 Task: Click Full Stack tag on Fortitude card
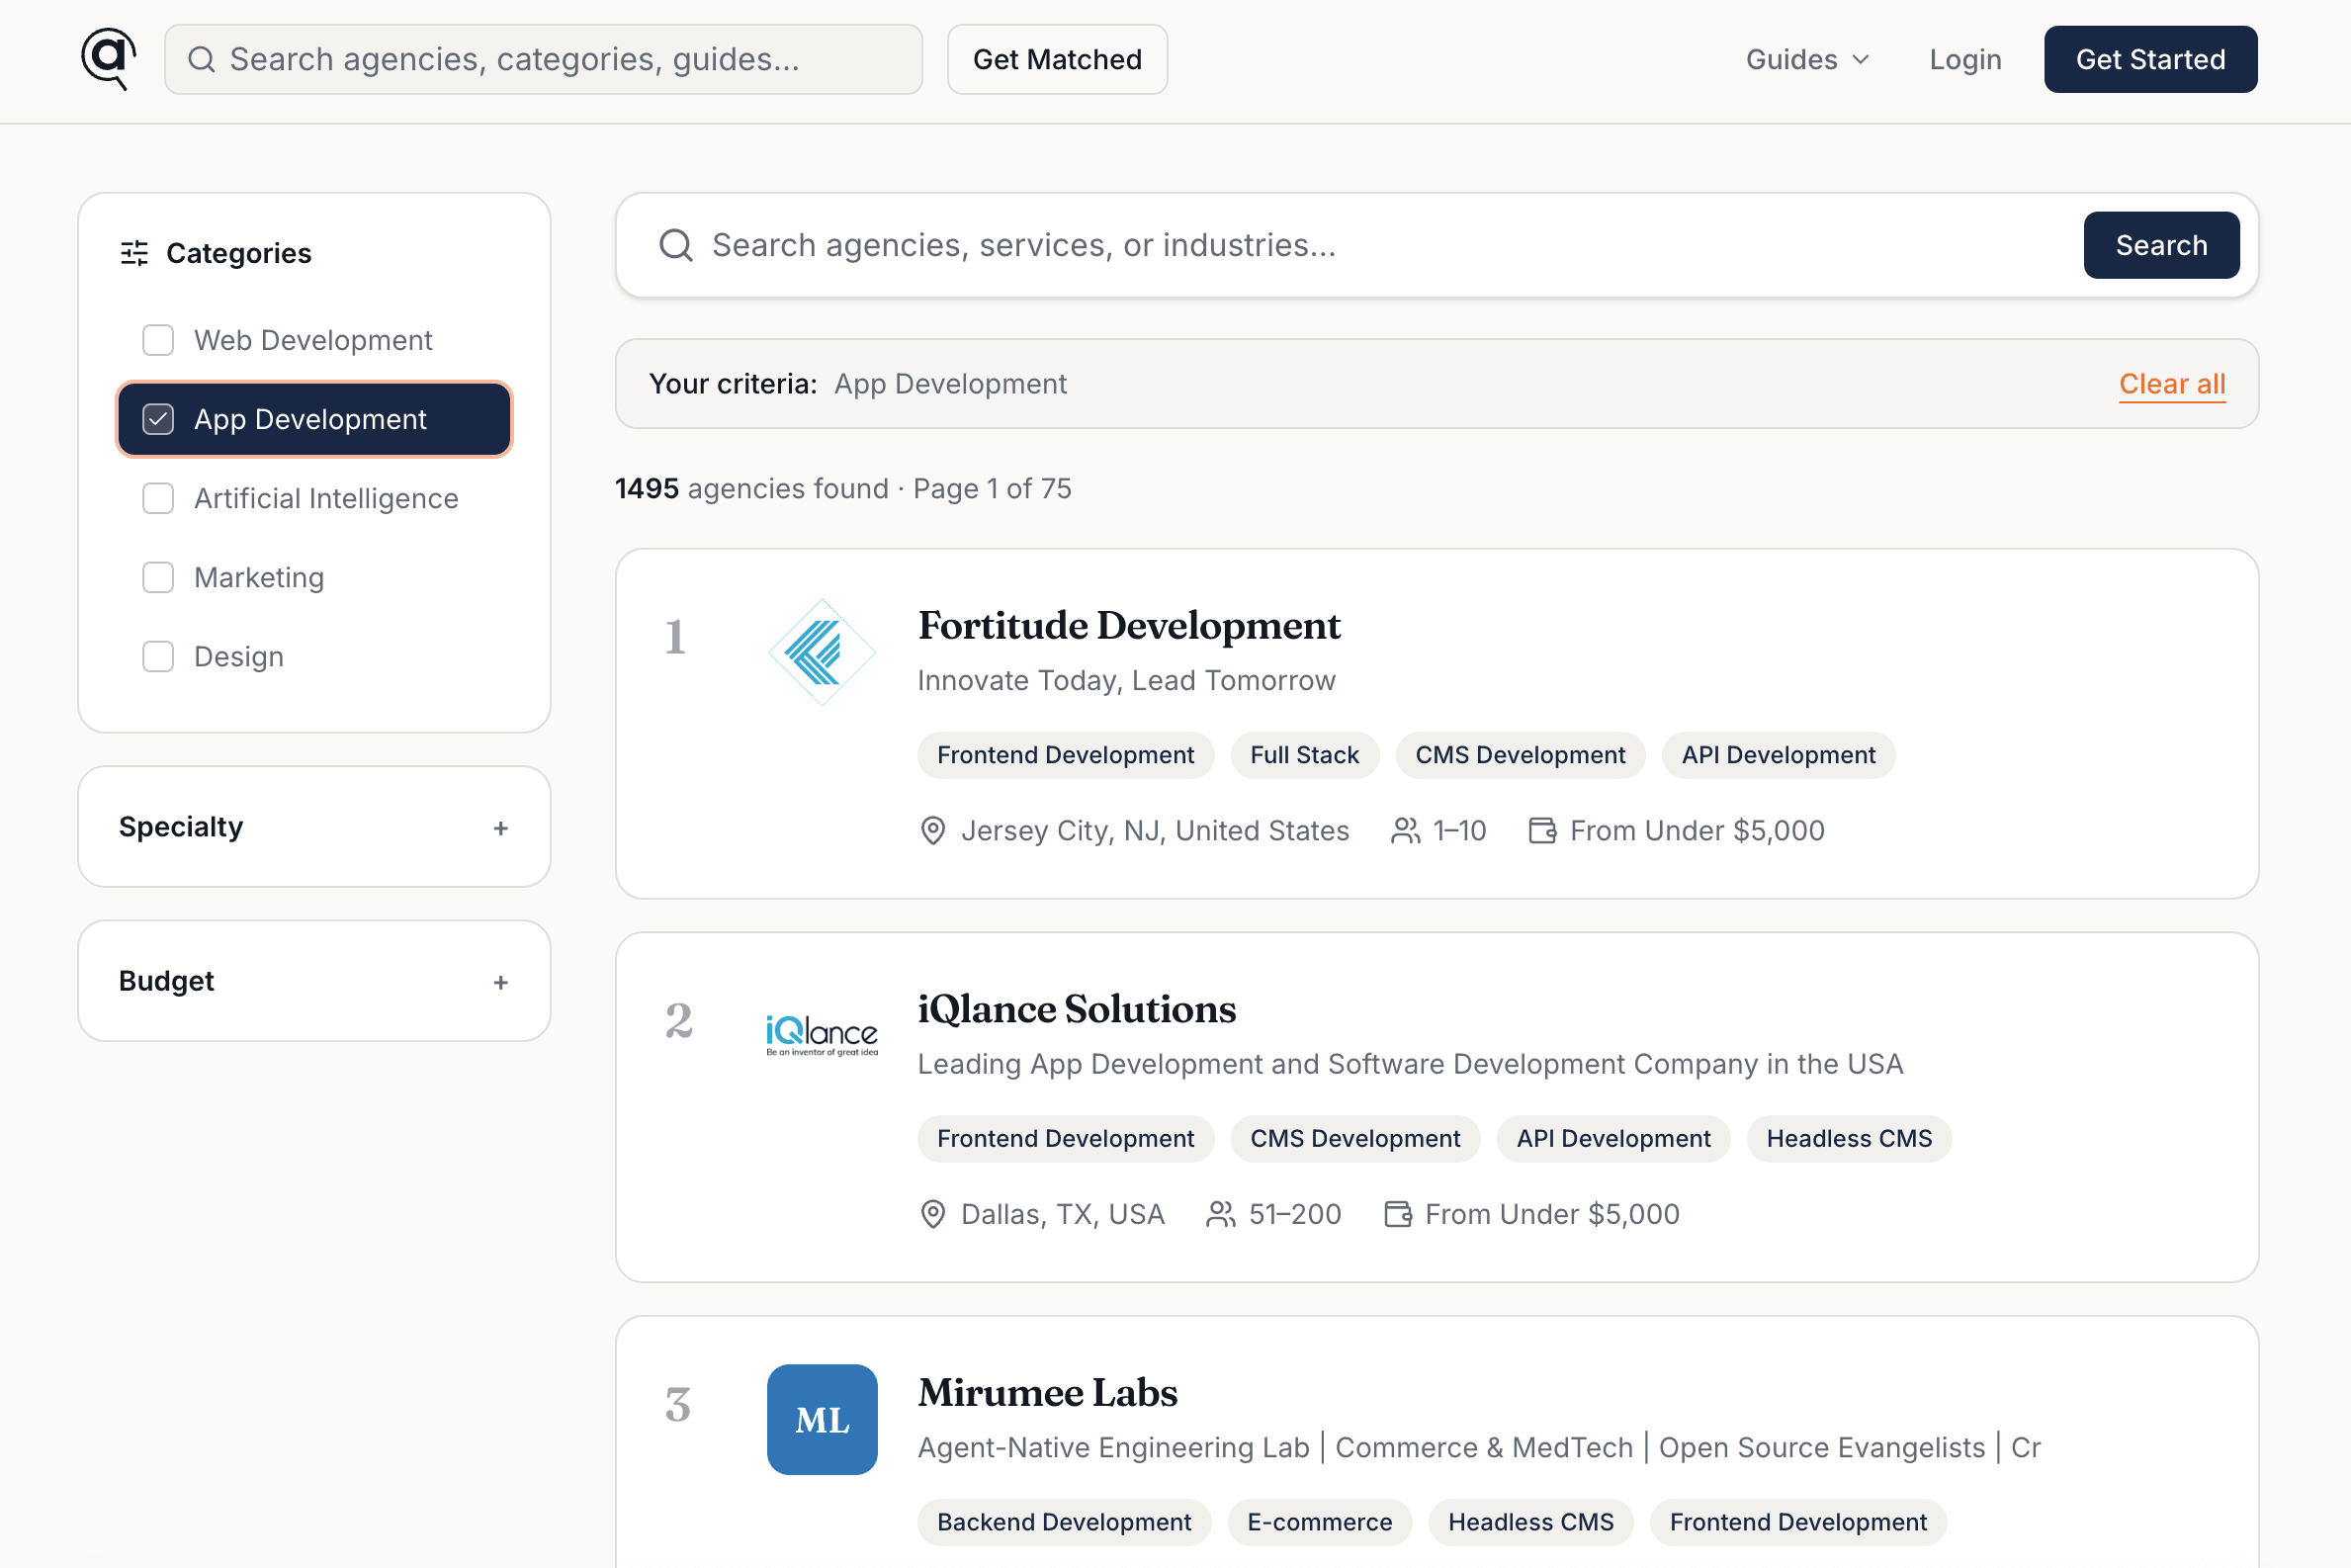click(x=1304, y=755)
